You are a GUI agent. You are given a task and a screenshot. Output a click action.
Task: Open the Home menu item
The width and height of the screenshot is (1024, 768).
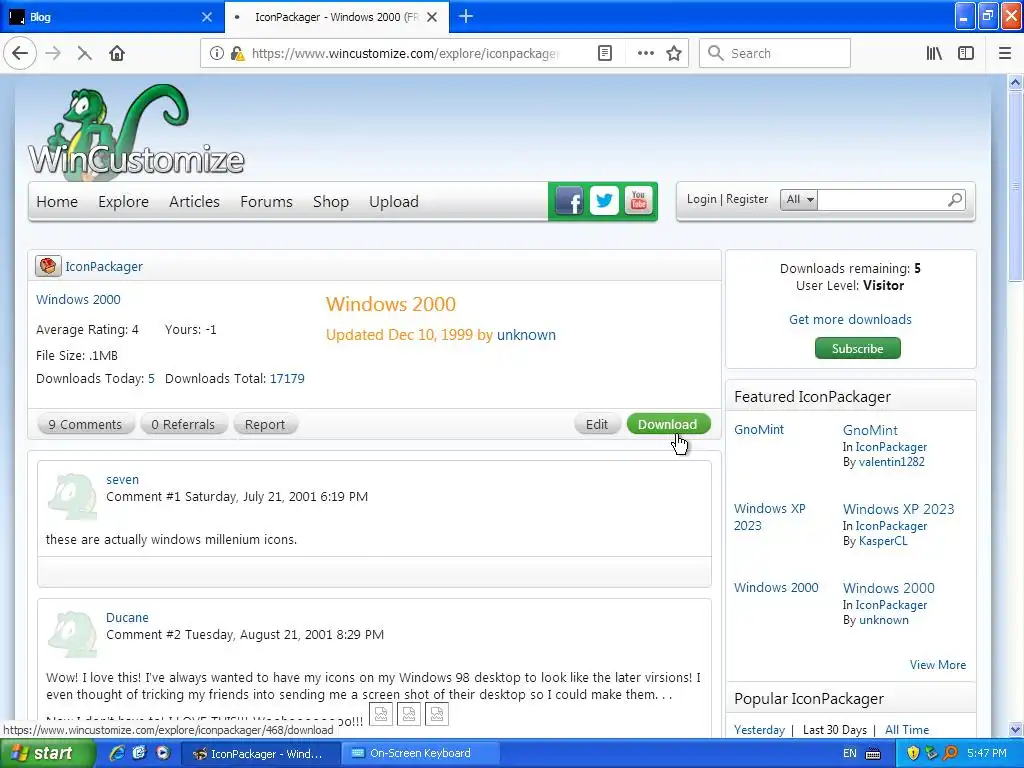pyautogui.click(x=57, y=202)
